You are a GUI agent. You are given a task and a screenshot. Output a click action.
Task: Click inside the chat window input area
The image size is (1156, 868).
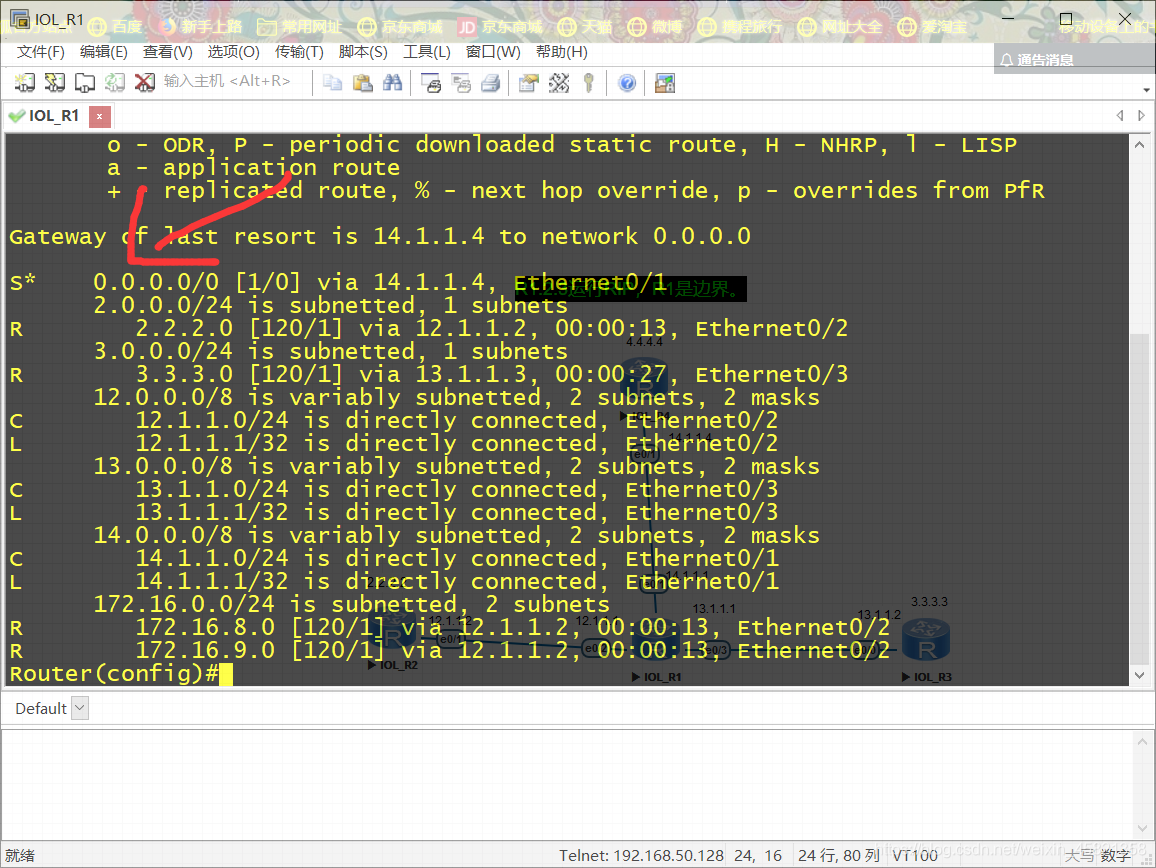568,784
